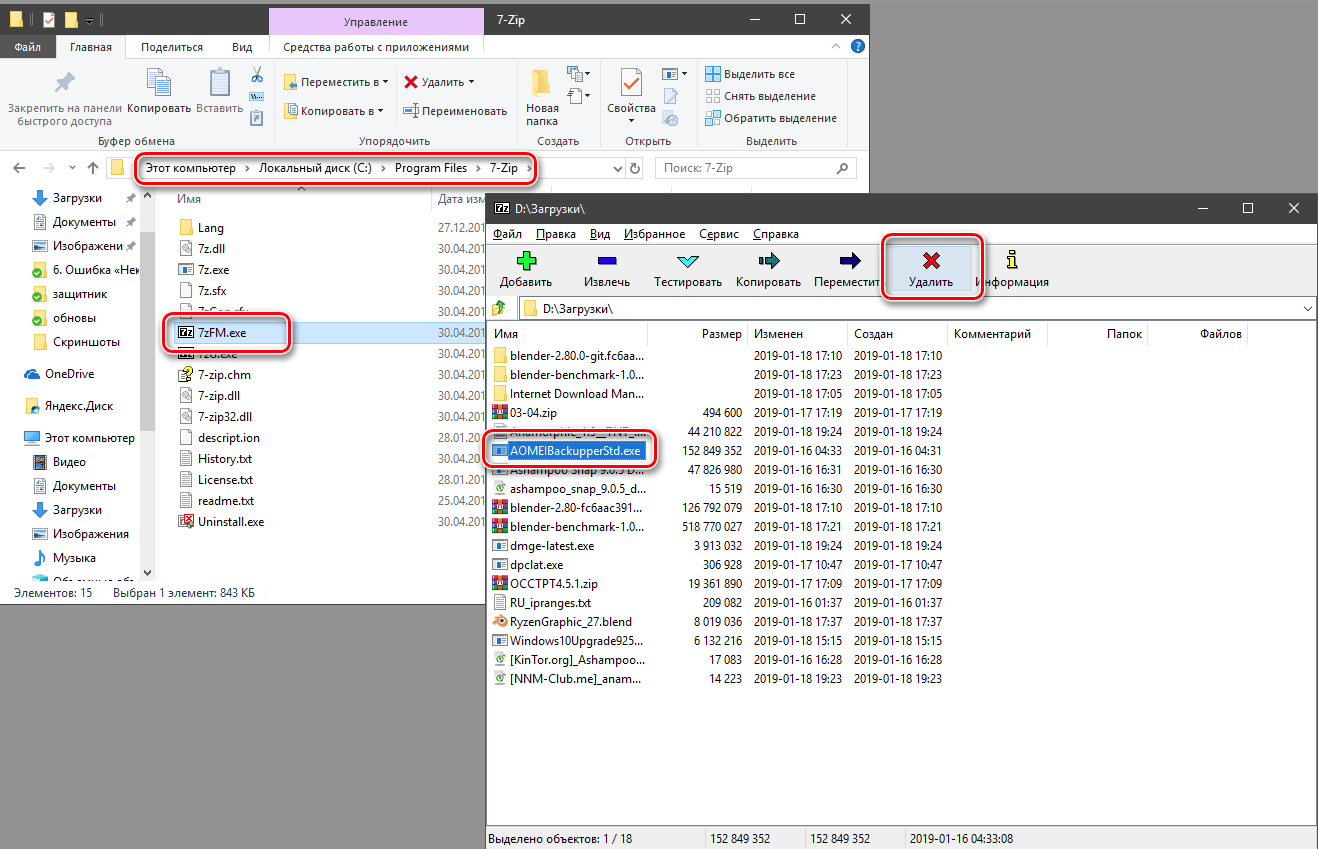Switch to Поделиться tab in Explorer
This screenshot has height=849, width=1318.
pyautogui.click(x=172, y=47)
